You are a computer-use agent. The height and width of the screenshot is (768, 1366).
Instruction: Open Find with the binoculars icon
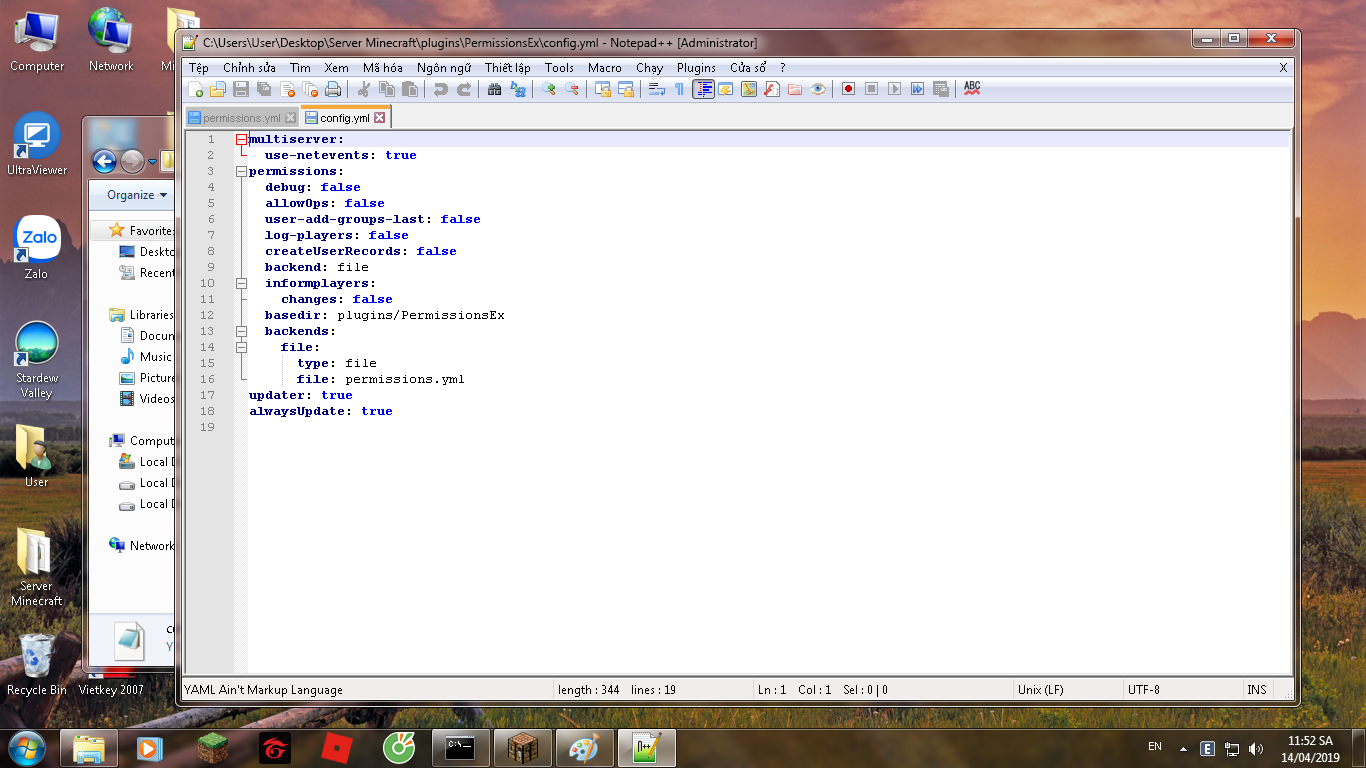[x=494, y=89]
